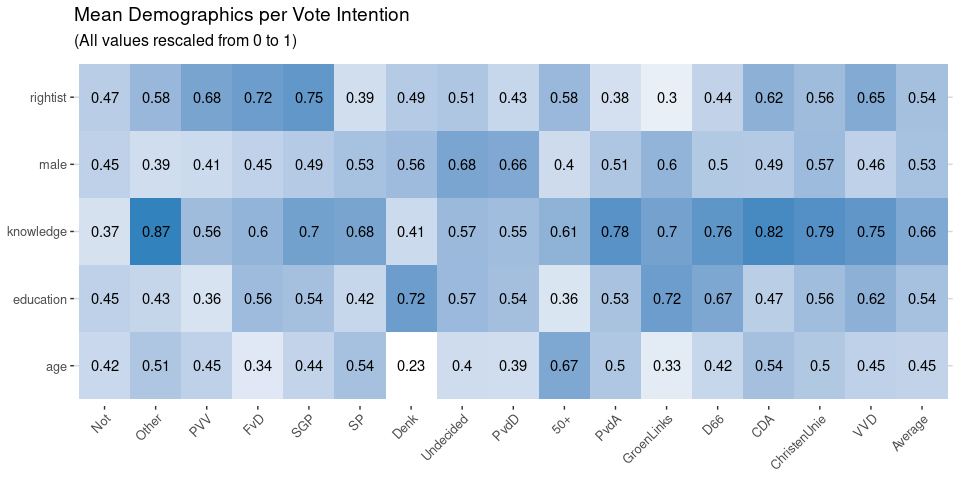Screen dimensions: 960x480
Task: Click the Other knowledge cell showing 0.87
Action: pyautogui.click(x=156, y=231)
